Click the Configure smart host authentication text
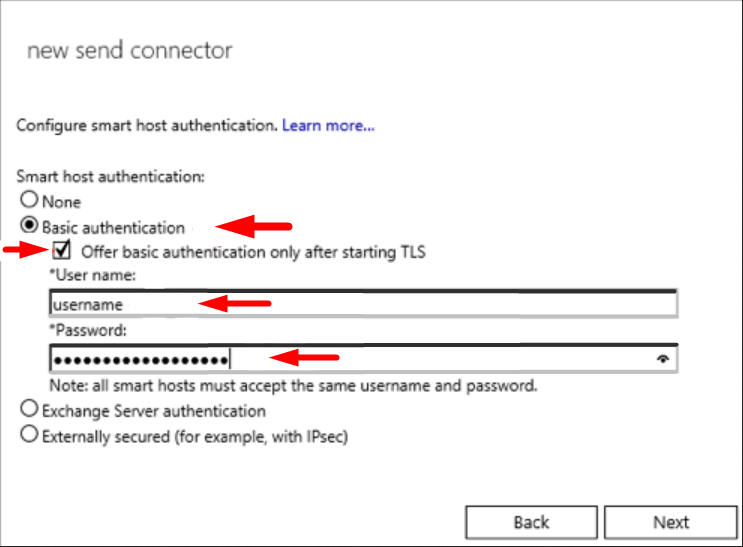 pos(146,126)
